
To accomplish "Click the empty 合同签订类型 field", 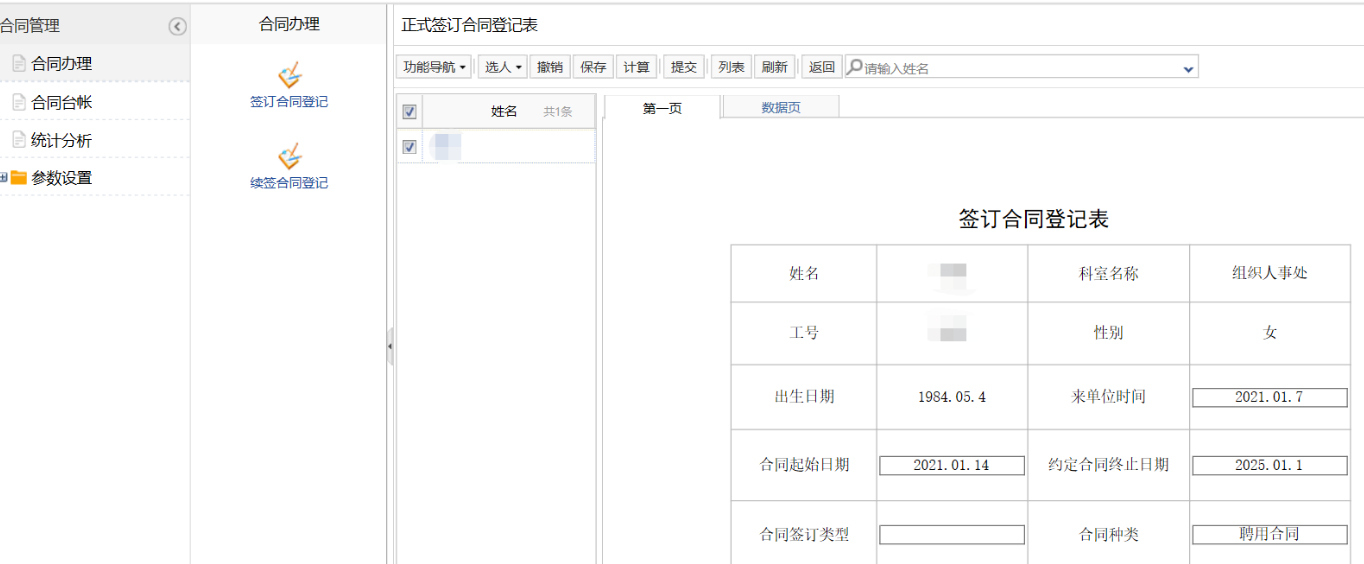I will pos(952,535).
